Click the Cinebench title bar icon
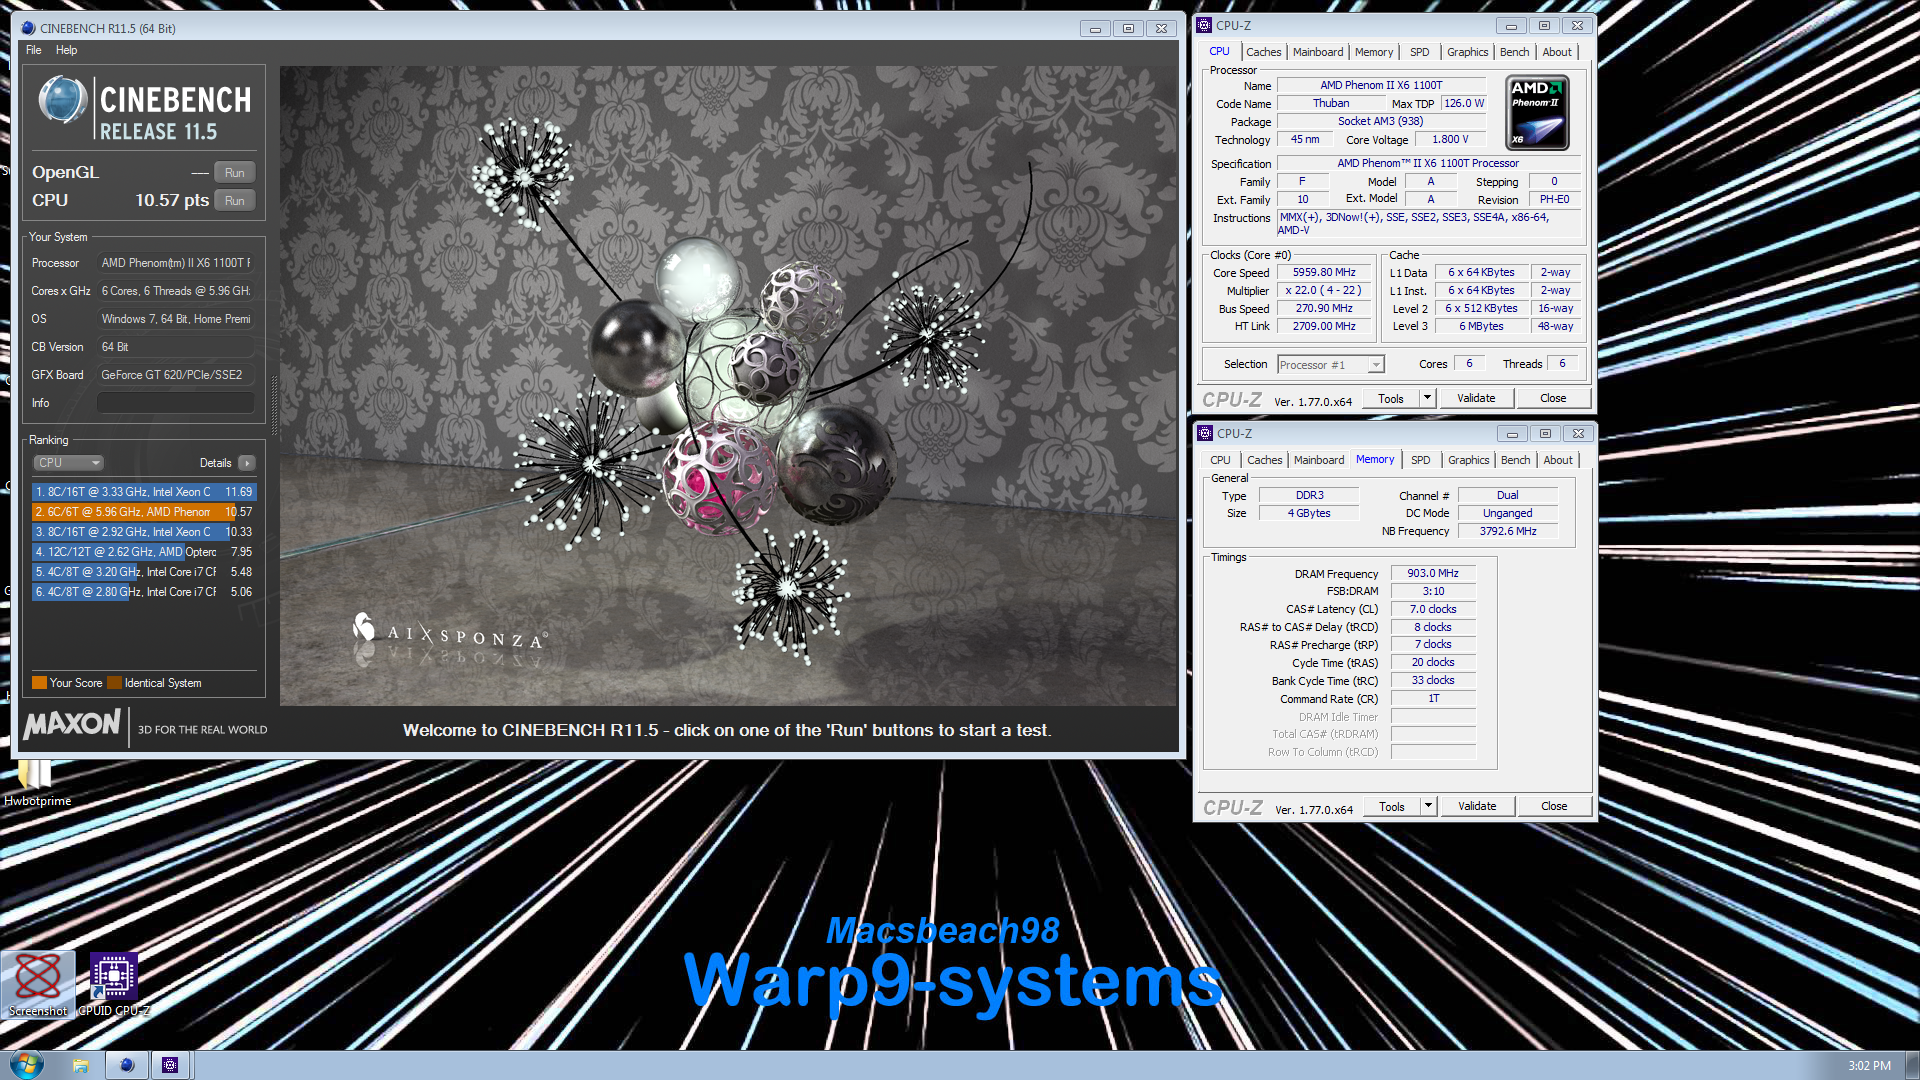The height and width of the screenshot is (1080, 1920). (x=28, y=28)
